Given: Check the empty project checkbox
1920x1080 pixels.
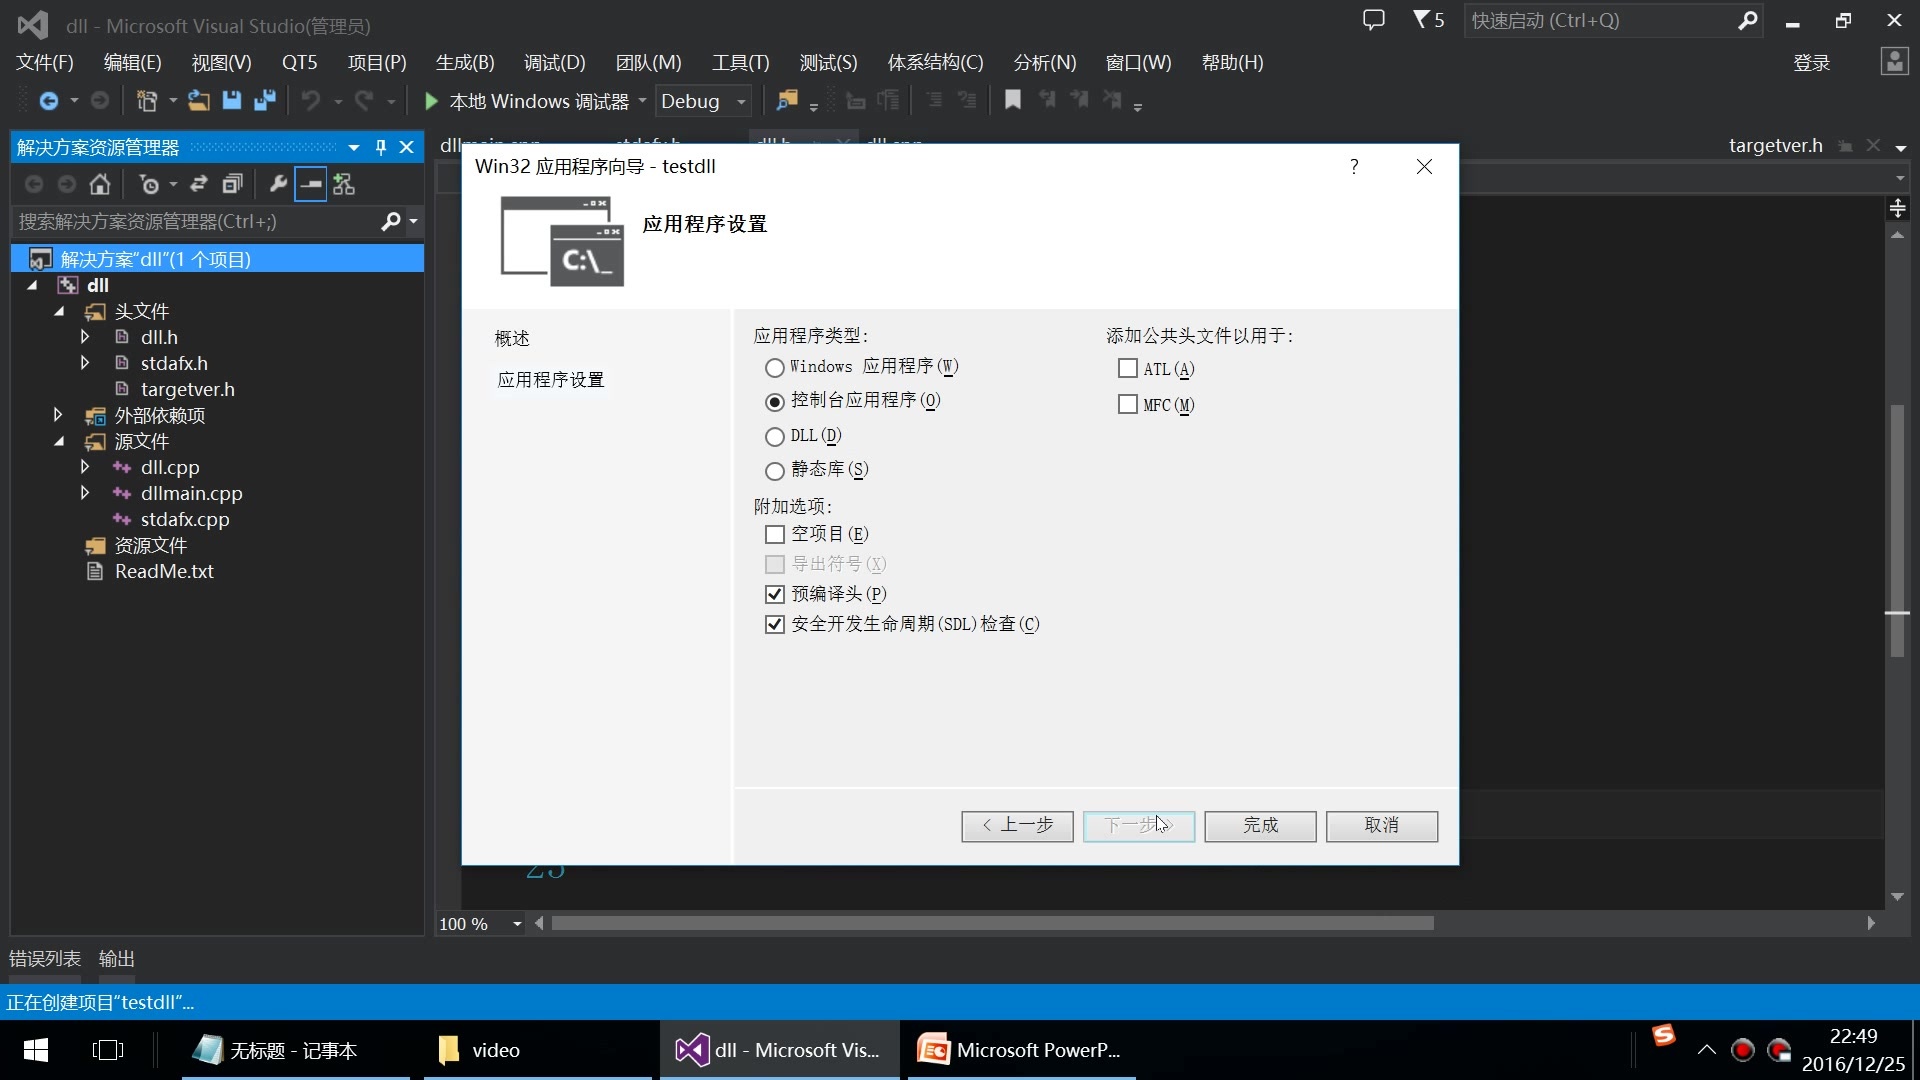Looking at the screenshot, I should (x=774, y=534).
